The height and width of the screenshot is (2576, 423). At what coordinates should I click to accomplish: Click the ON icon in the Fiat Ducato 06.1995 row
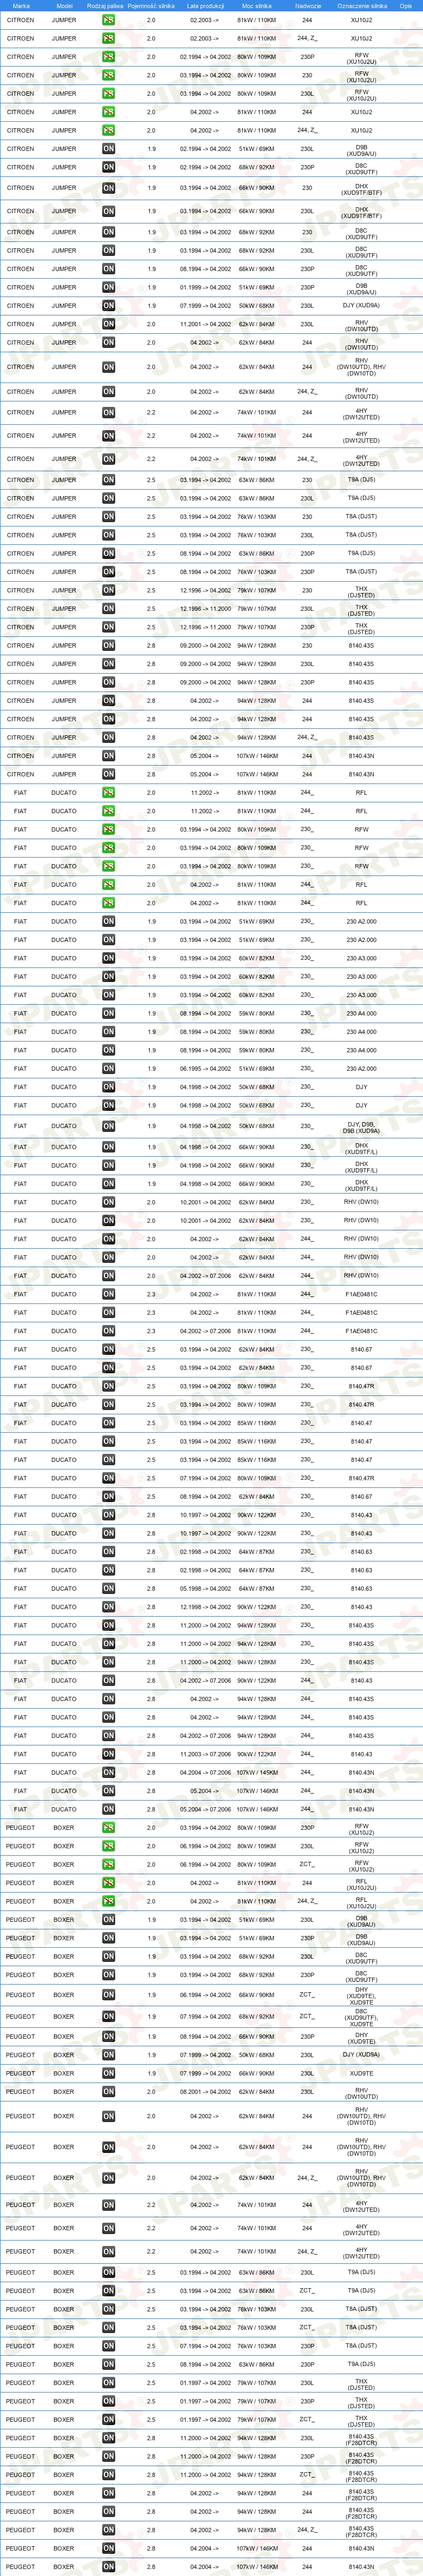pyautogui.click(x=108, y=1069)
